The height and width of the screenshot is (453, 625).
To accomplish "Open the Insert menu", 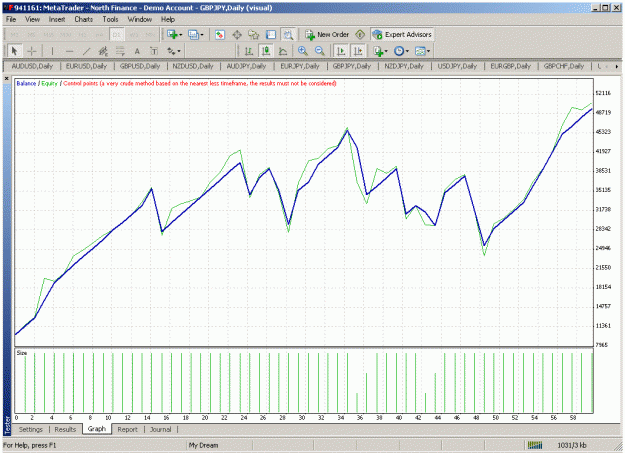I will (x=57, y=19).
